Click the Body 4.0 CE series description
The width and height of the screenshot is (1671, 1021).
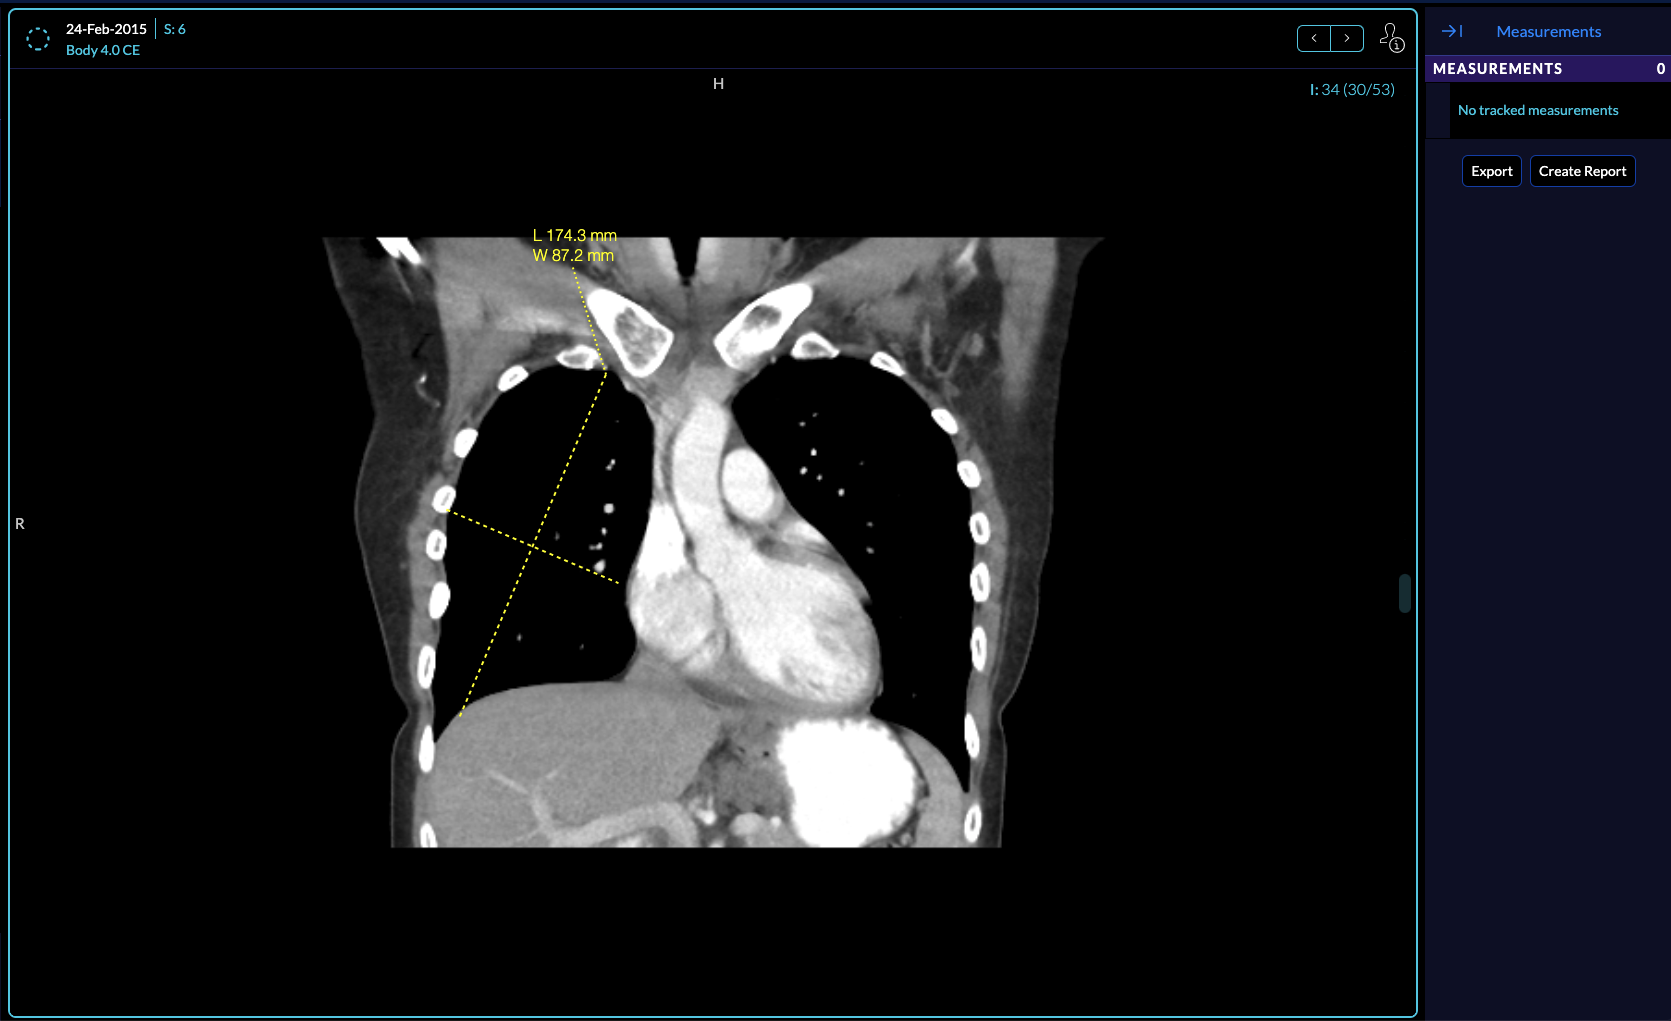coord(103,50)
